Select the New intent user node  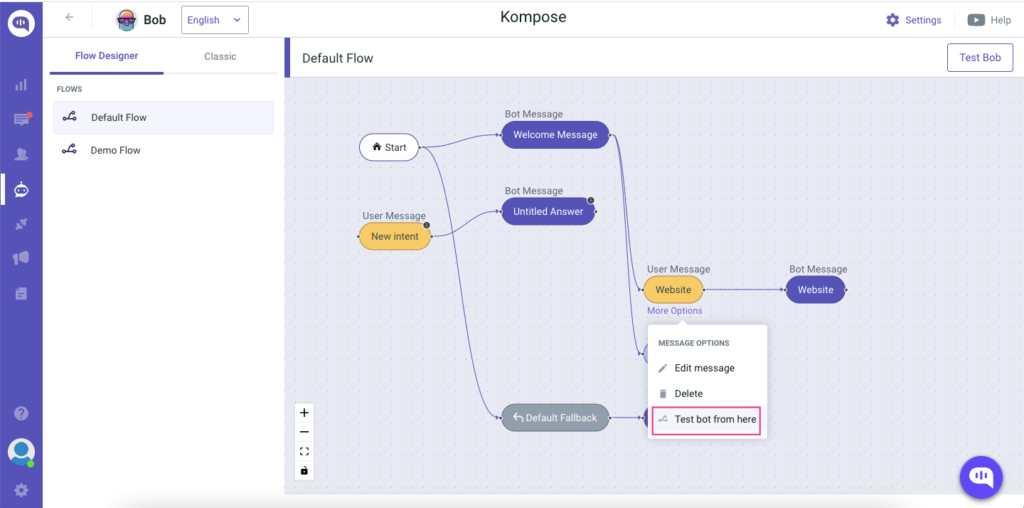[395, 236]
